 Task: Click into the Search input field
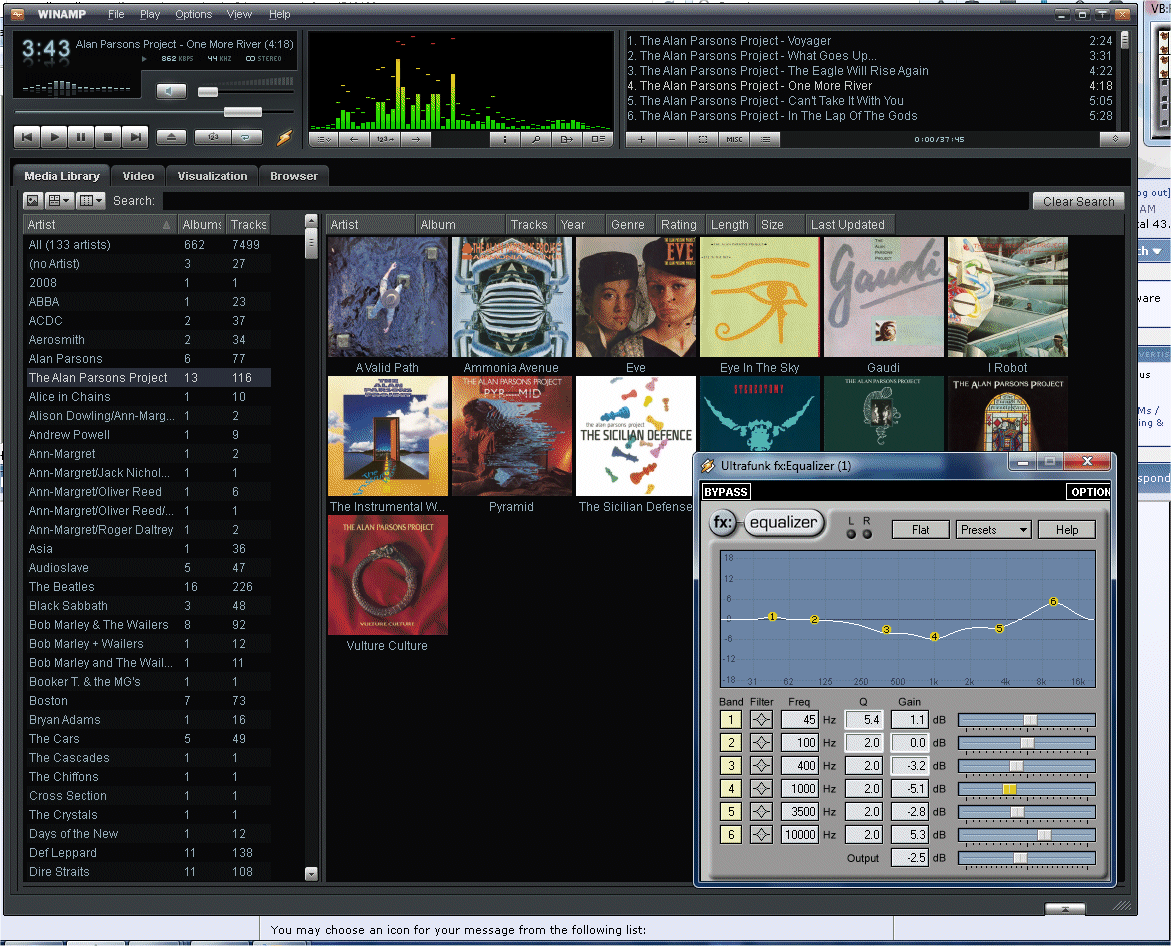coord(595,201)
